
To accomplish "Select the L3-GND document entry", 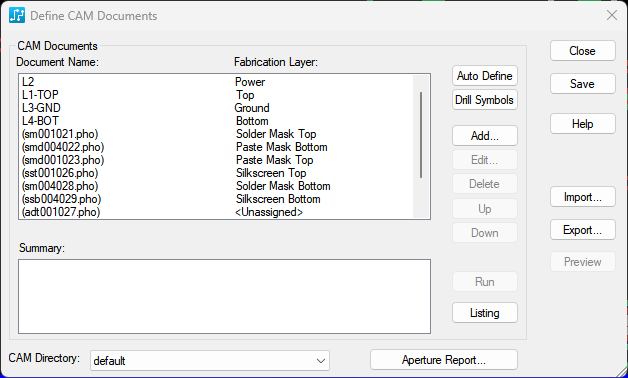I will pos(216,108).
